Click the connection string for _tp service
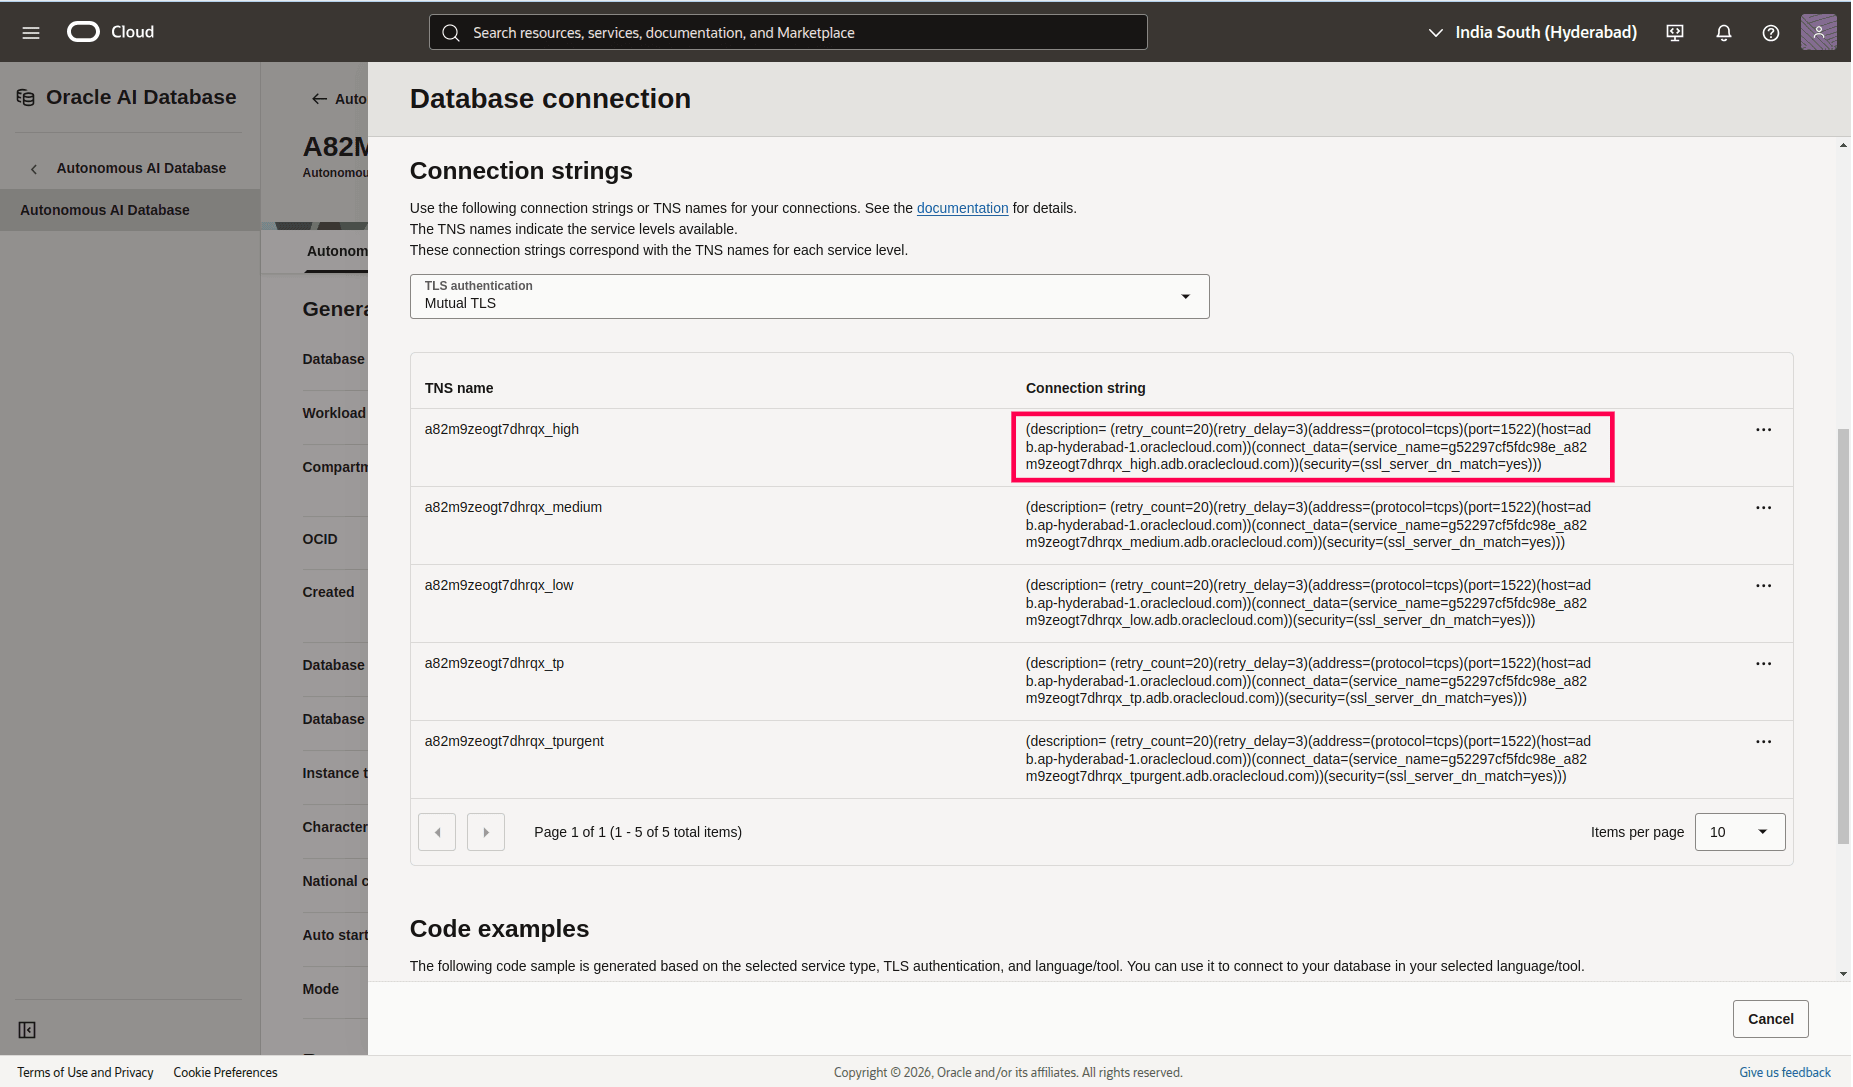 [1308, 681]
